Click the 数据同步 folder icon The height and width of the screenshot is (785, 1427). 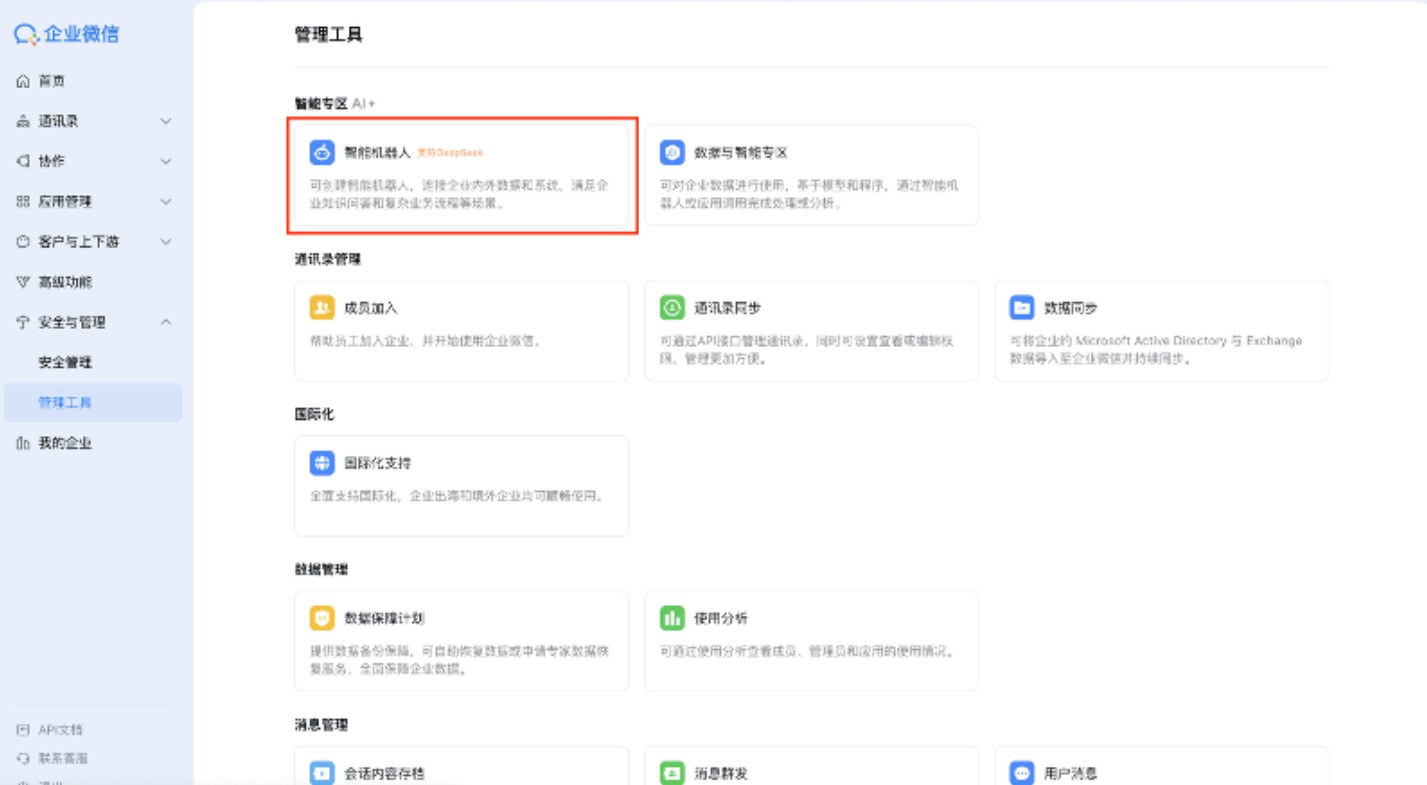[1021, 308]
